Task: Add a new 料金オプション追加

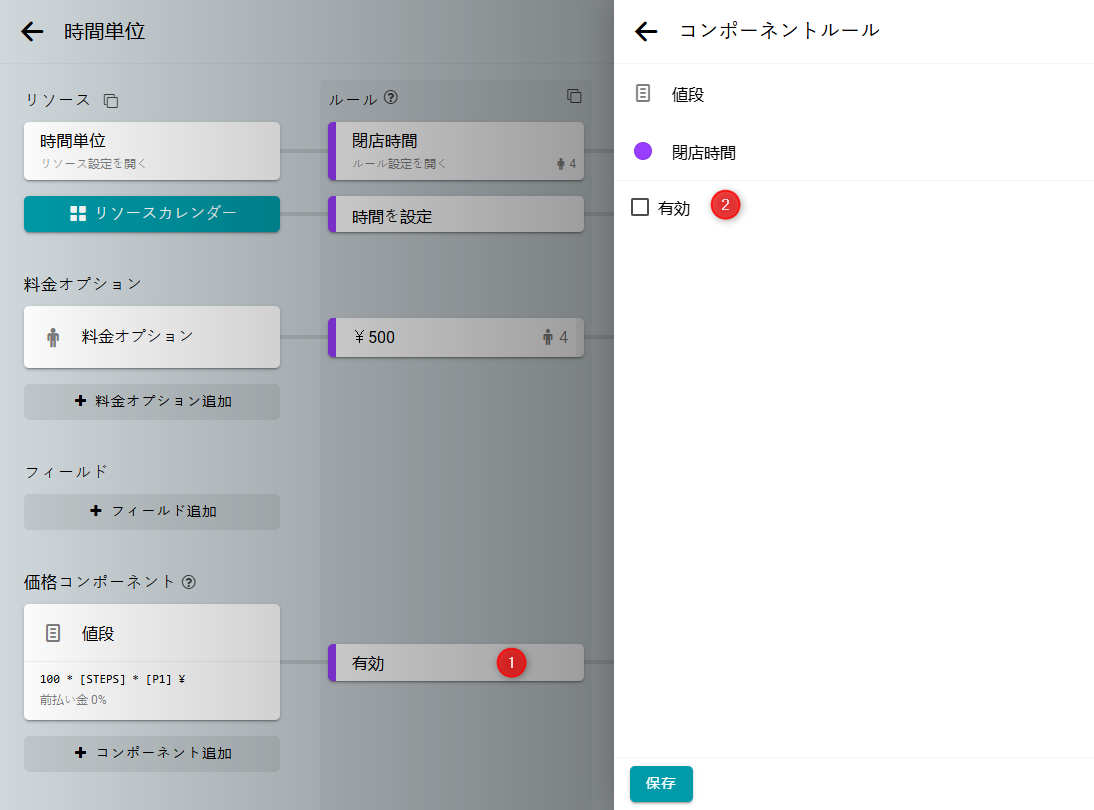Action: (x=152, y=401)
